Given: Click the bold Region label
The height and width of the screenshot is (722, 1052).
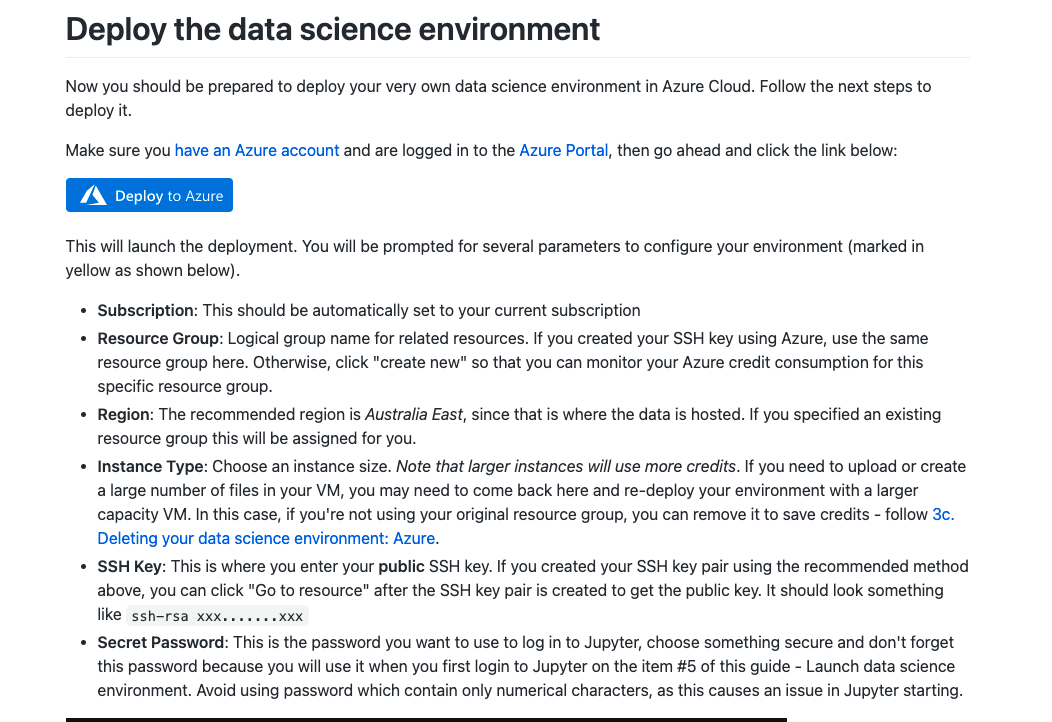Looking at the screenshot, I should 122,414.
